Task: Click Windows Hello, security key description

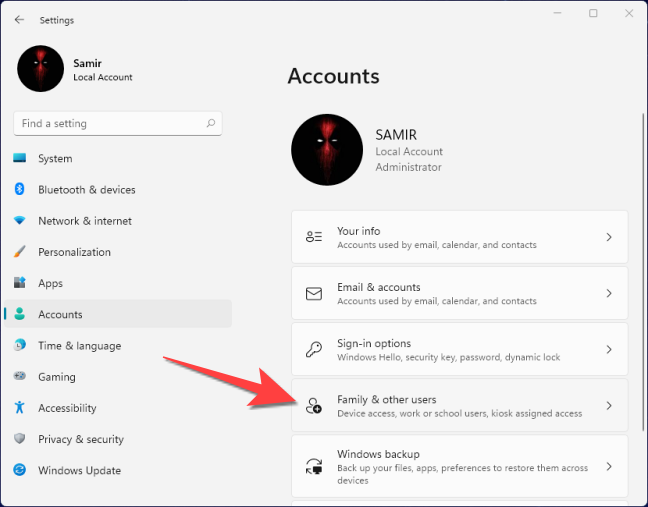Action: coord(448,357)
